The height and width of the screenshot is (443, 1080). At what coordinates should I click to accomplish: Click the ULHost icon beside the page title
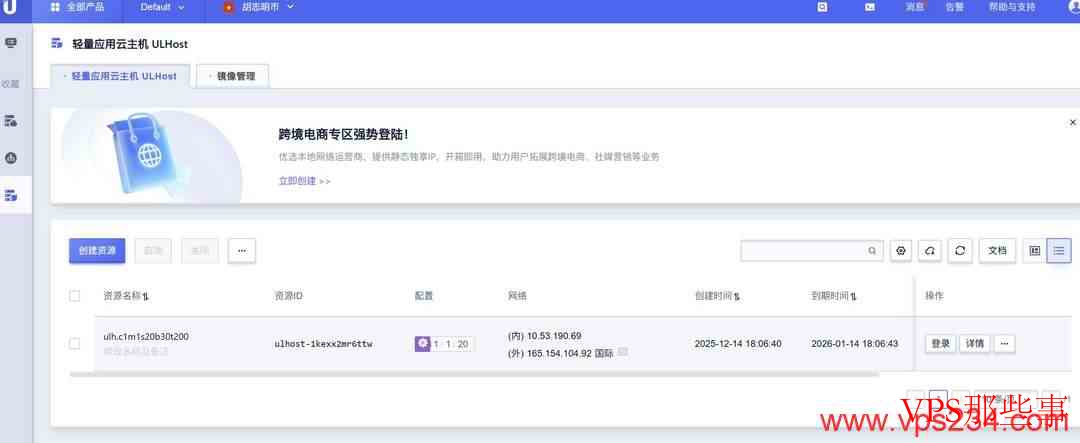(x=57, y=43)
